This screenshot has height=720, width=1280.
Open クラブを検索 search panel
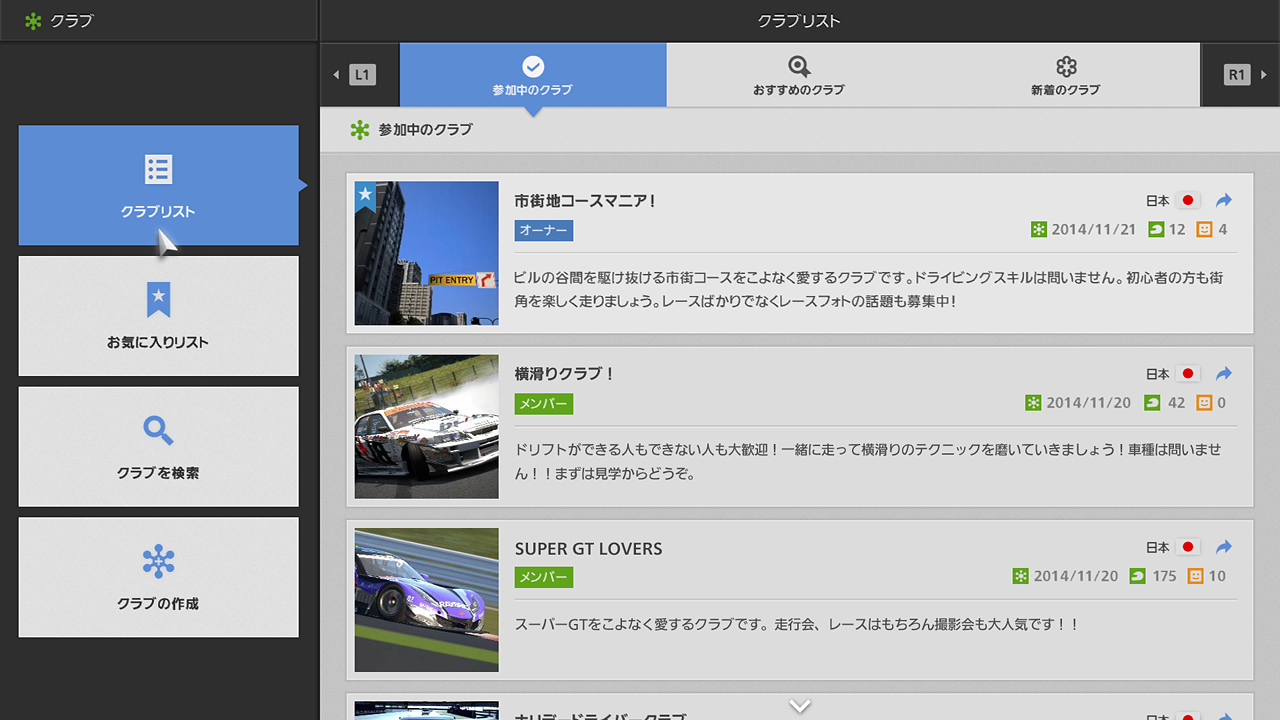[158, 447]
